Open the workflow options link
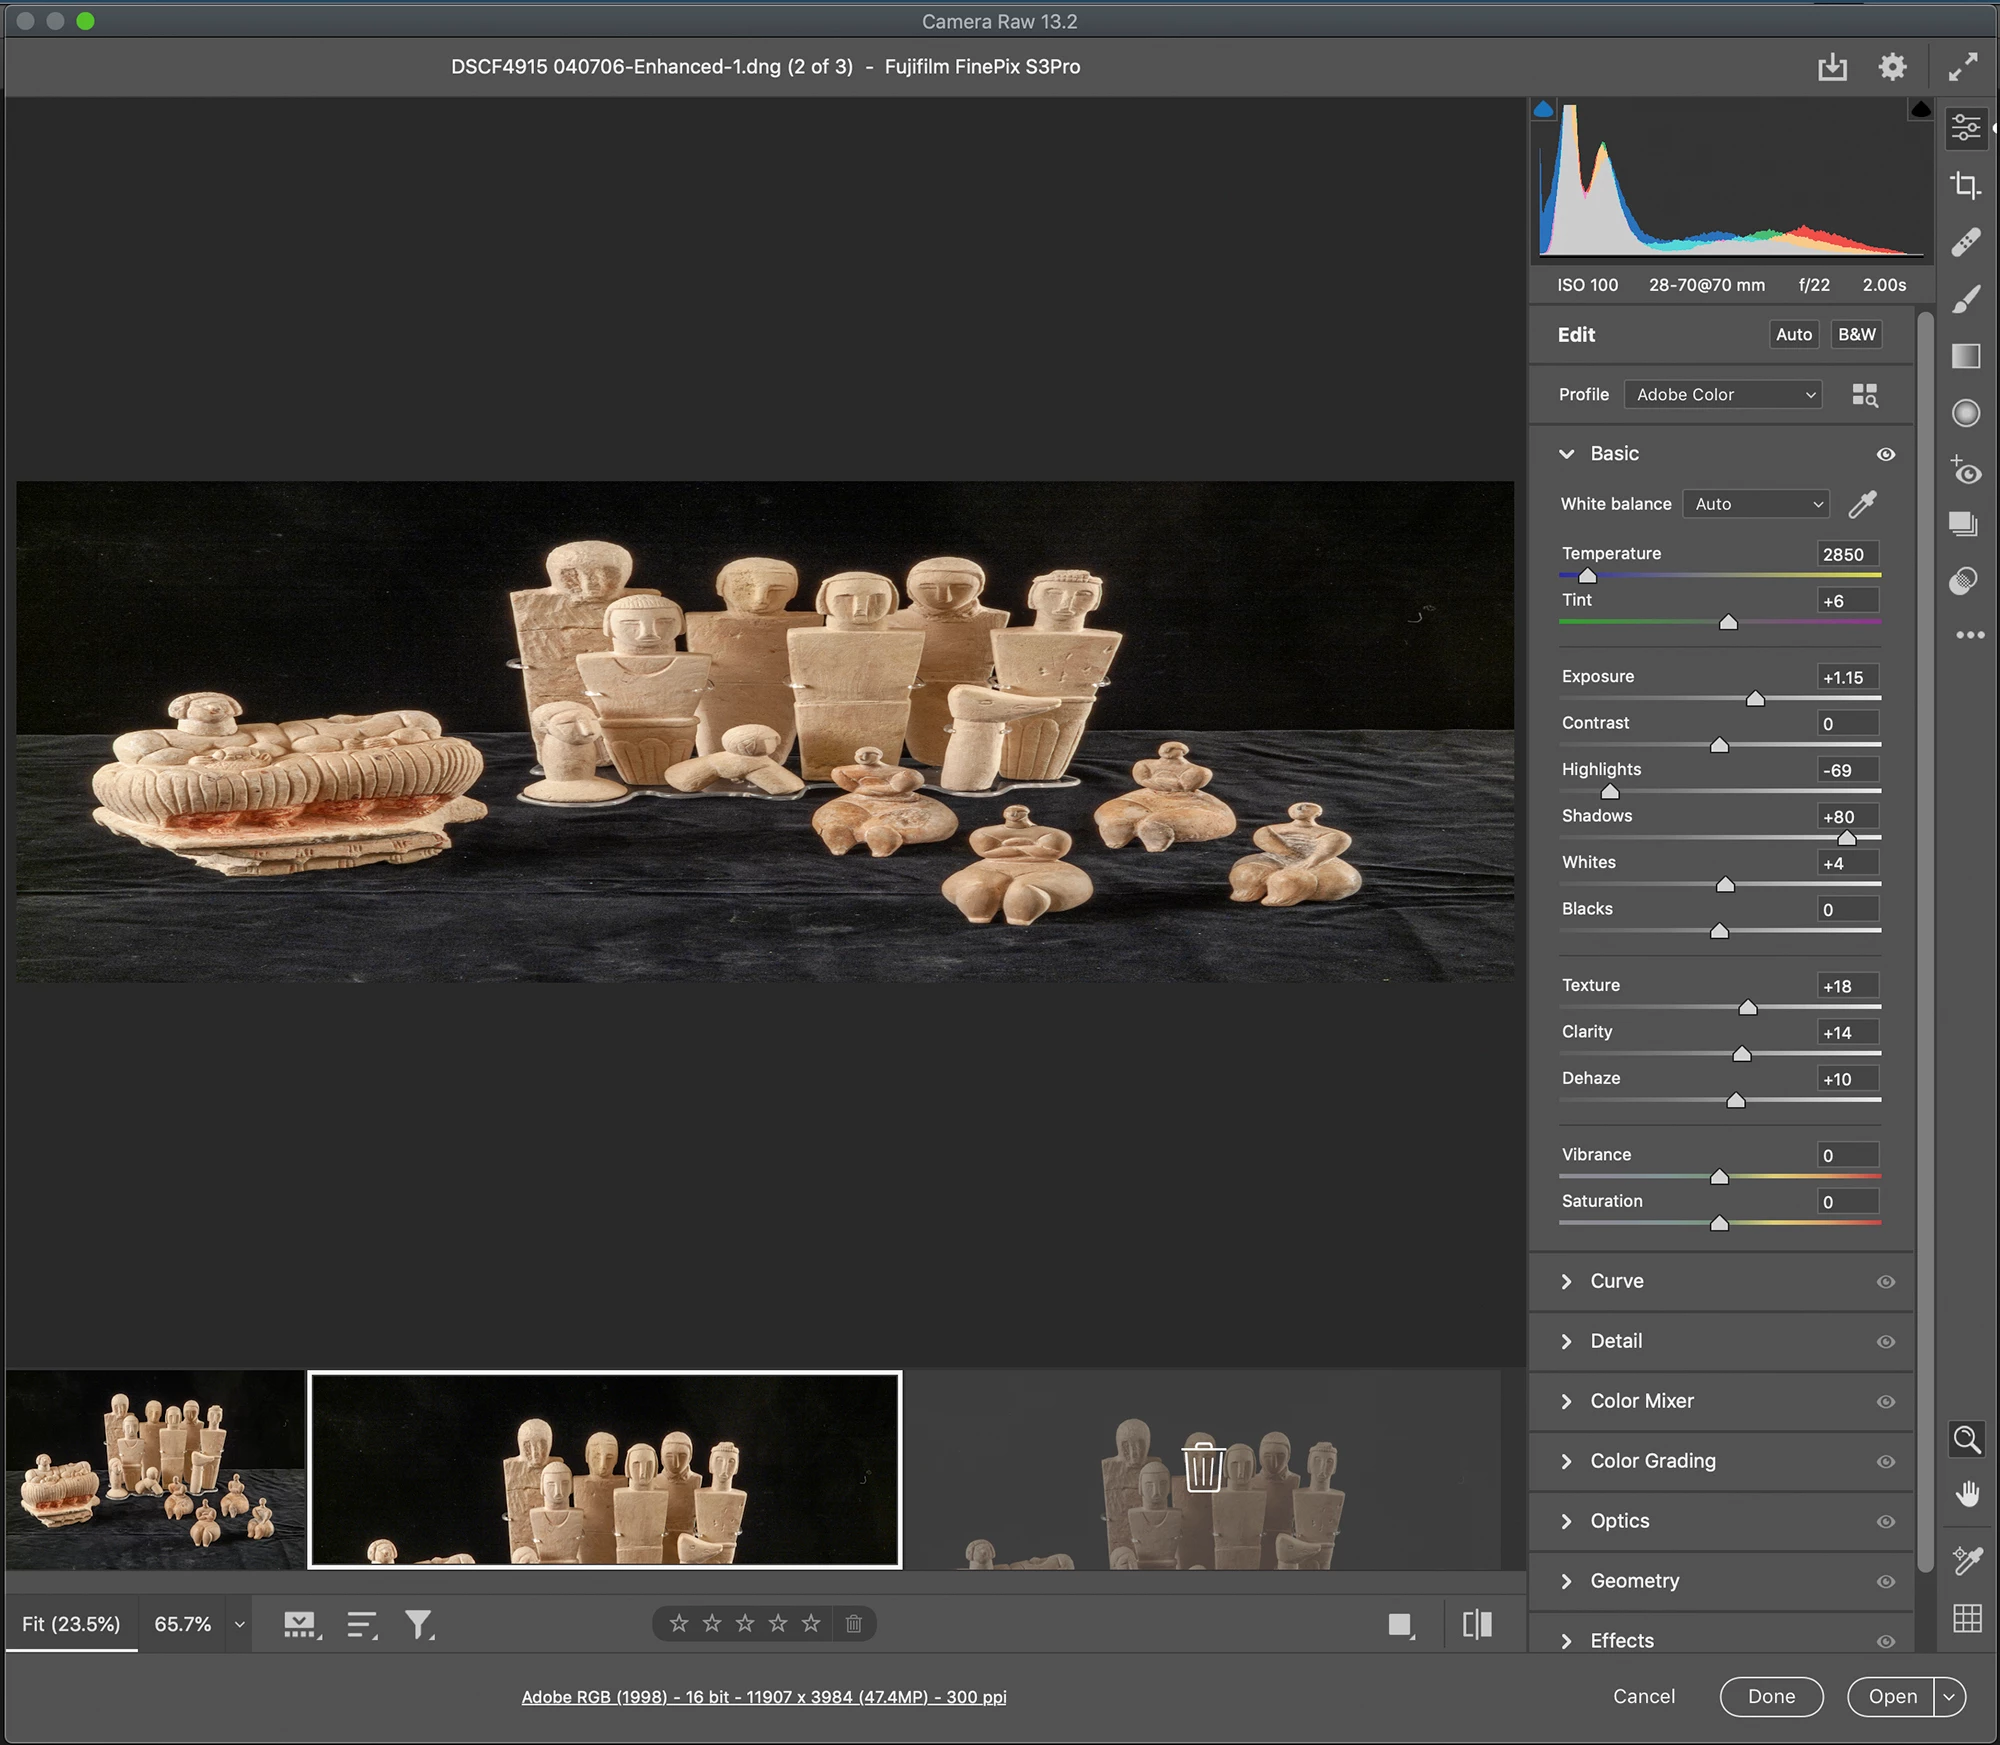The image size is (2000, 1745). pos(763,1697)
